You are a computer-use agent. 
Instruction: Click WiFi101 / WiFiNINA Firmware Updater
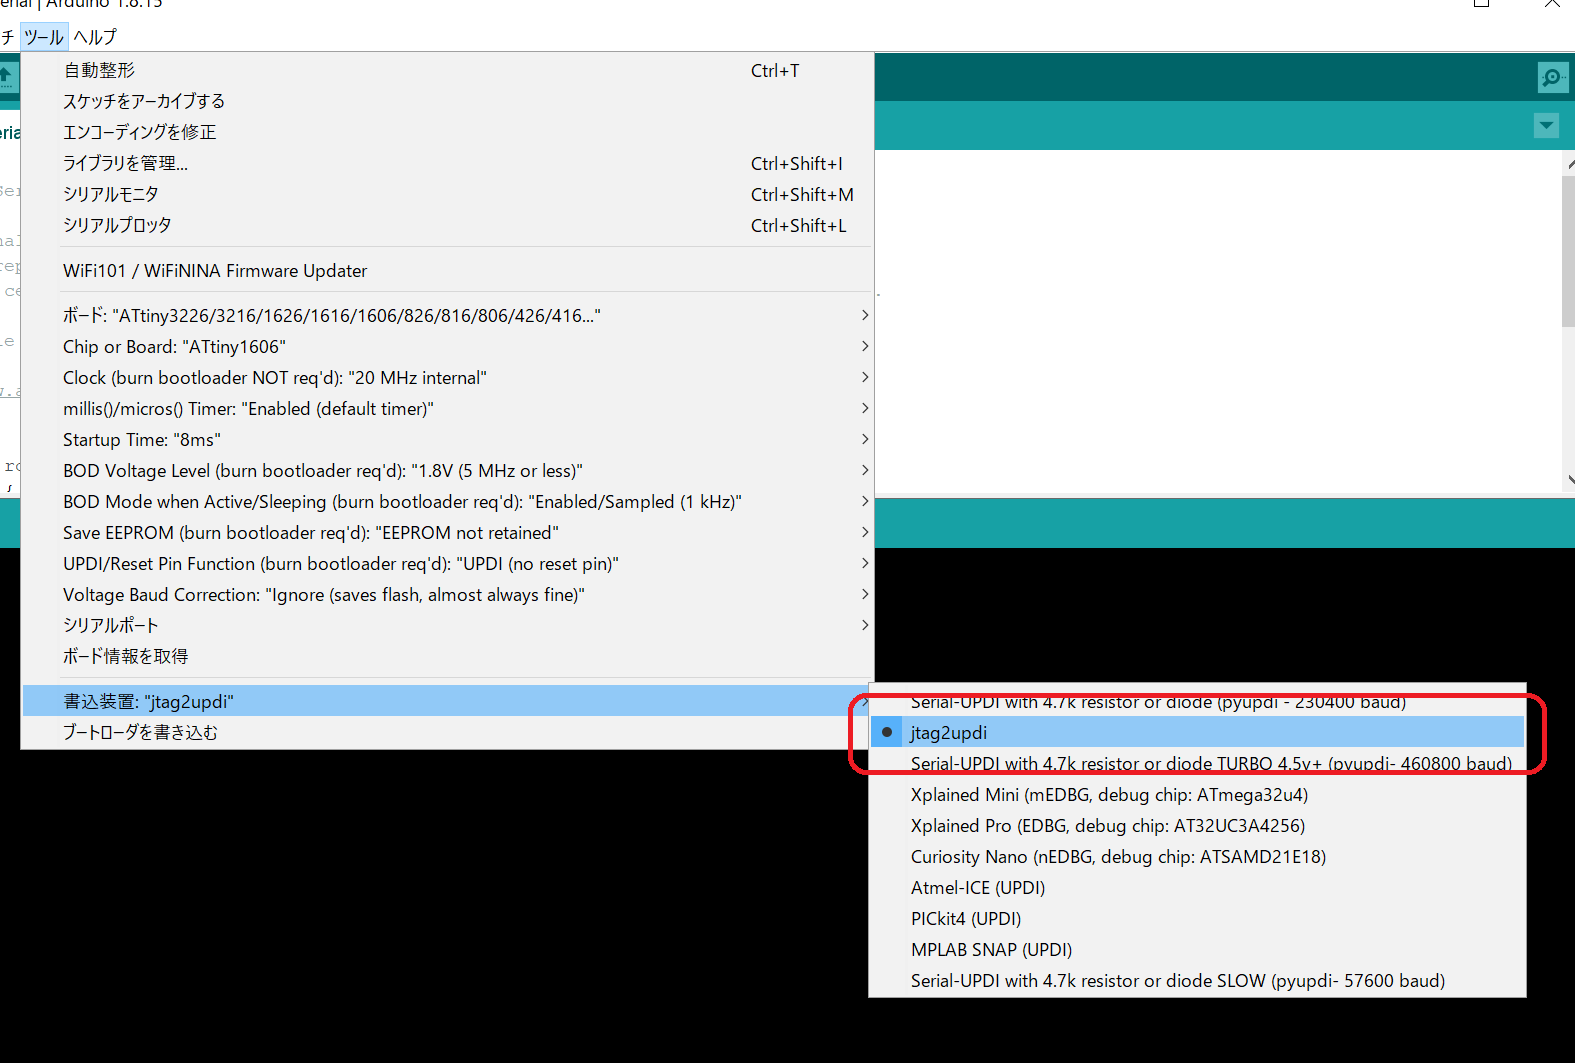[215, 271]
